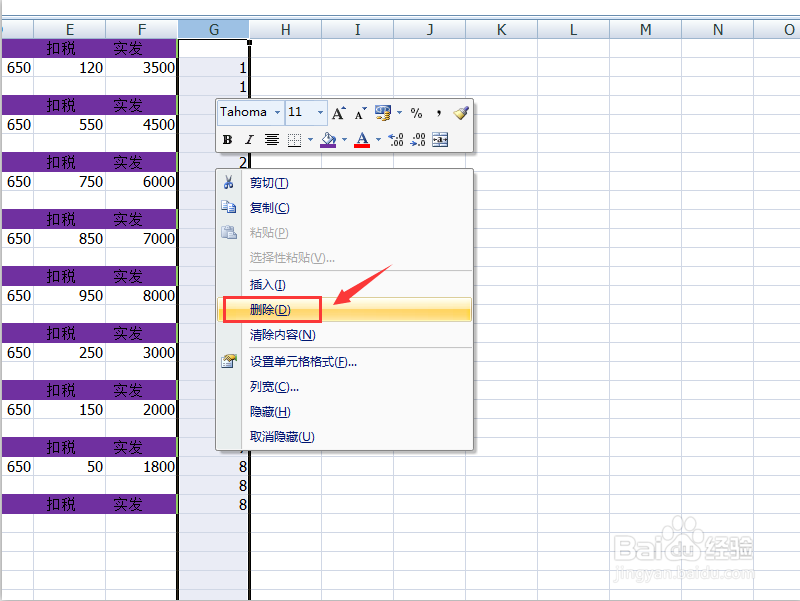Image resolution: width=800 pixels, height=601 pixels.
Task: Select cell with value 120
Action: pyautogui.click(x=70, y=67)
